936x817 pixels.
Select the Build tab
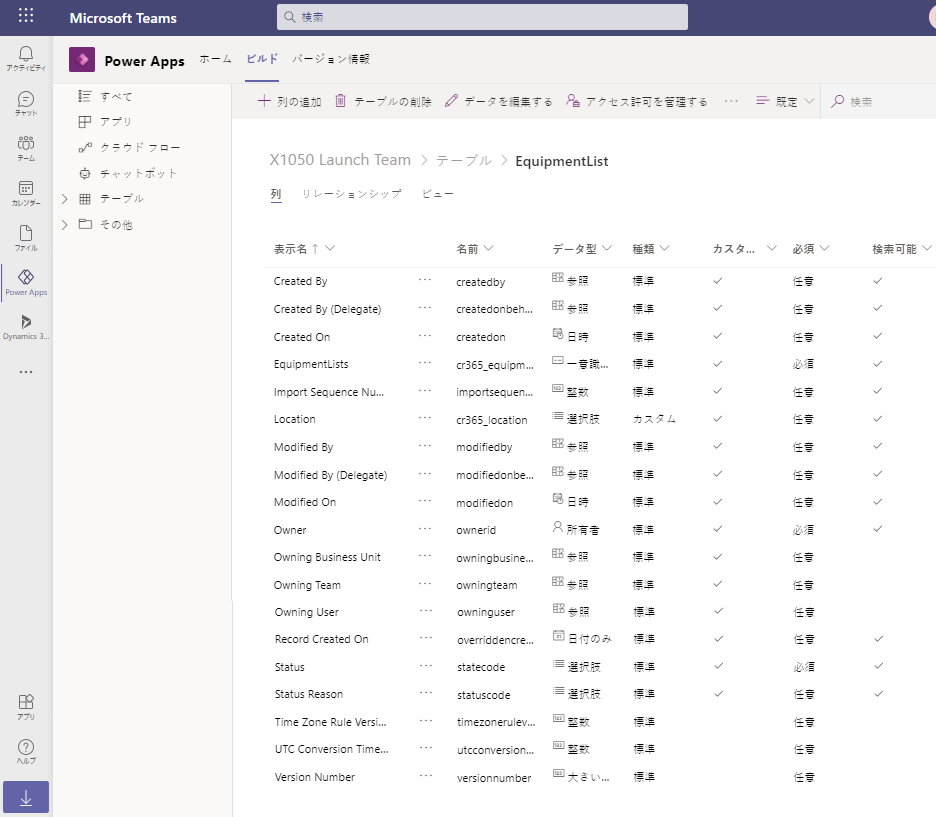click(262, 59)
